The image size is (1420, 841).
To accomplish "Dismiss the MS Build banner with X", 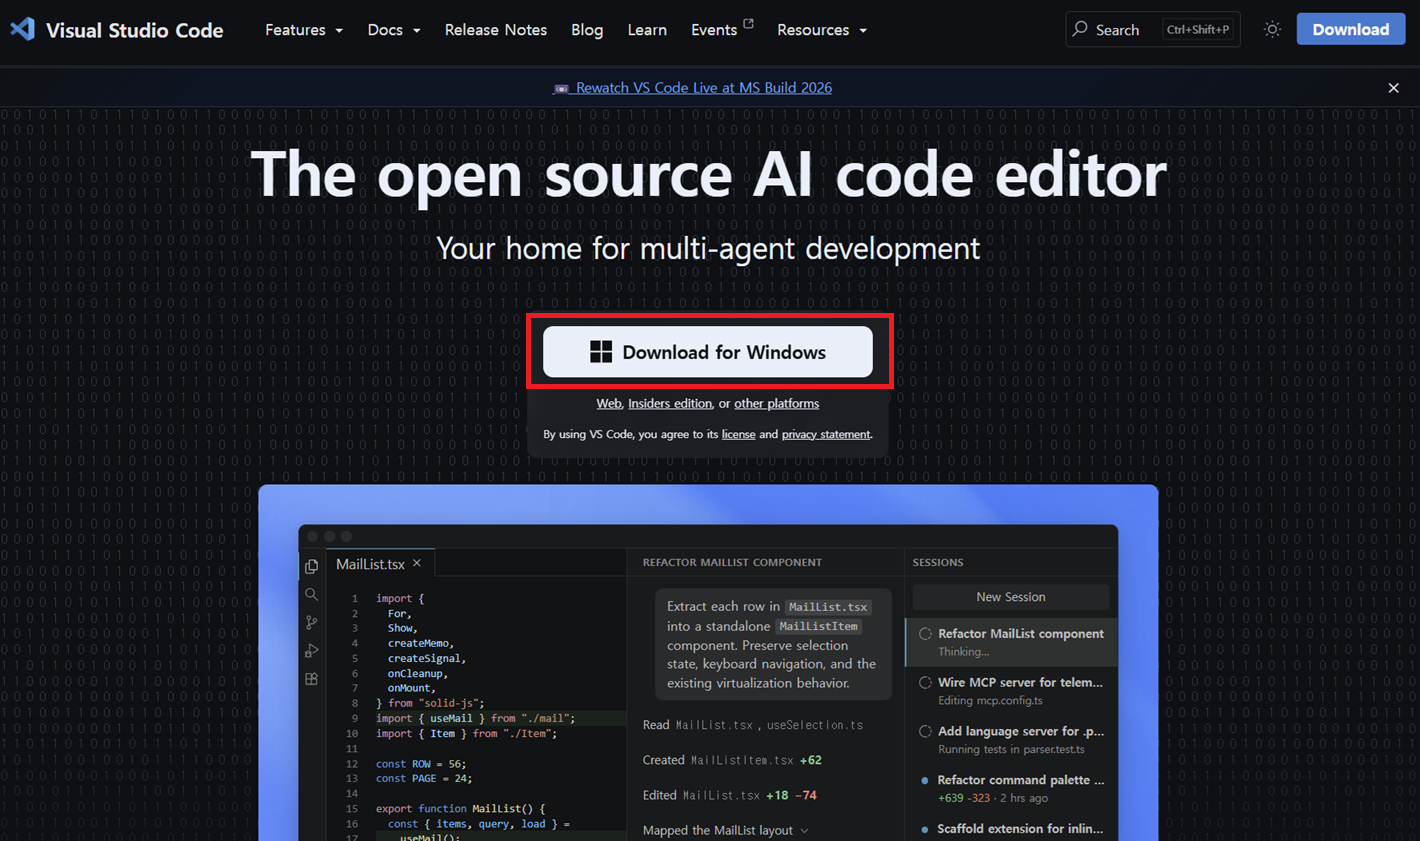I will click(x=1393, y=88).
